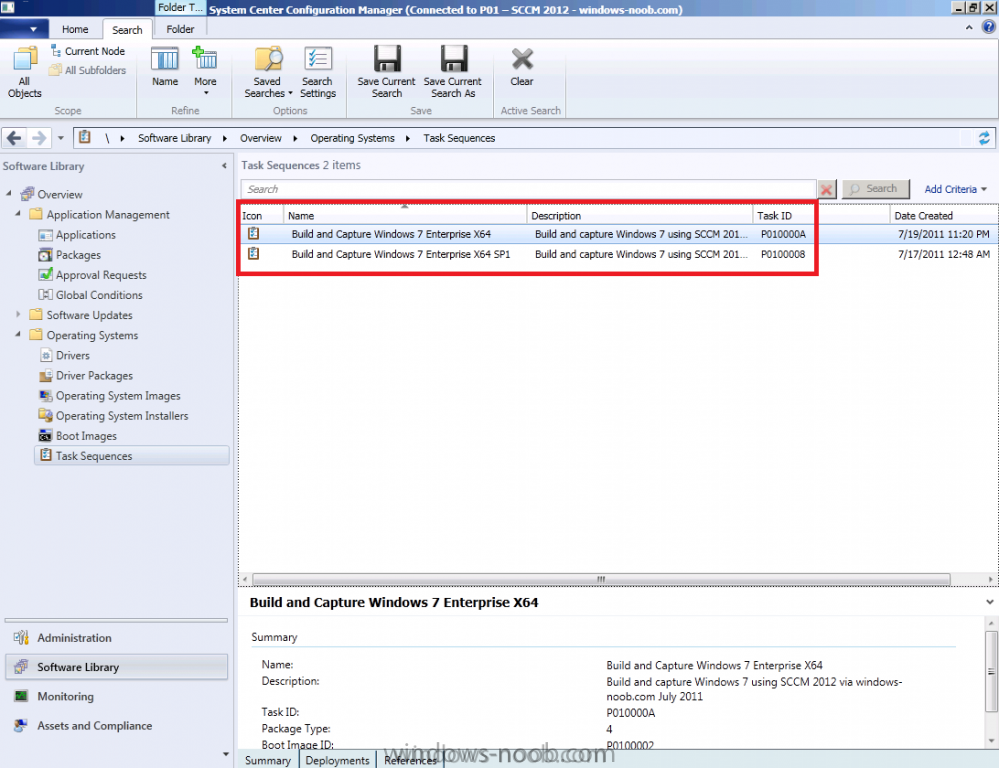Open the Folder ribbon tab
Viewport: 999px width, 768px height.
point(180,29)
